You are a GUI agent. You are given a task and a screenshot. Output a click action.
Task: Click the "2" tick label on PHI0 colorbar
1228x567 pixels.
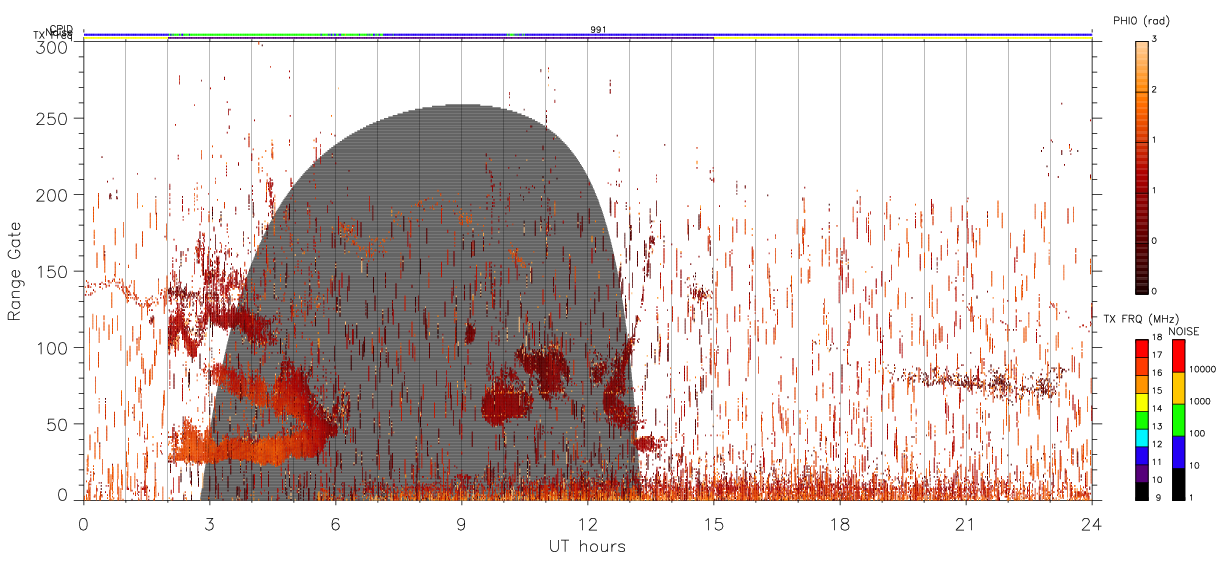1153,91
